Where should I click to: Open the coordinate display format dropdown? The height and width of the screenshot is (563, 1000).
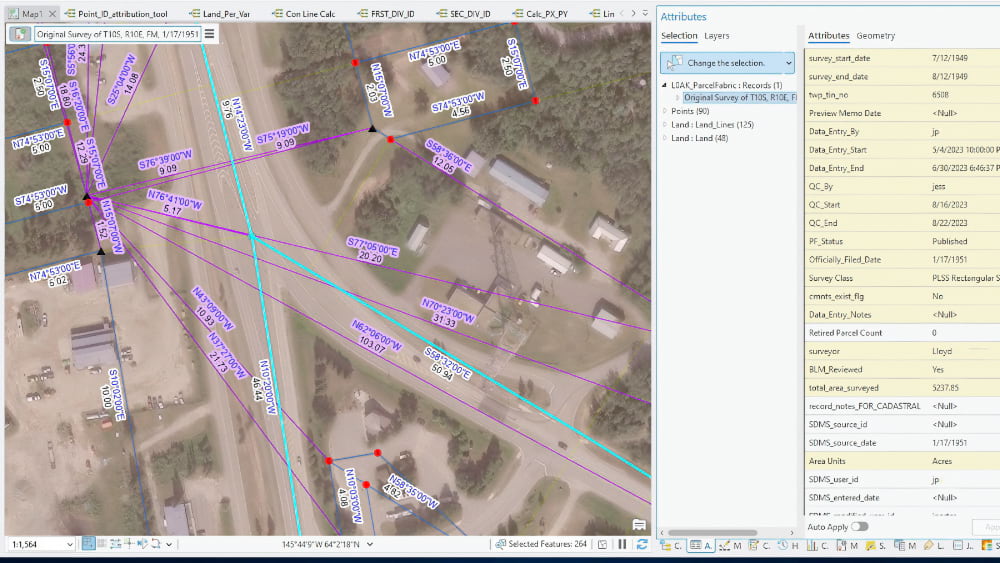pos(370,545)
